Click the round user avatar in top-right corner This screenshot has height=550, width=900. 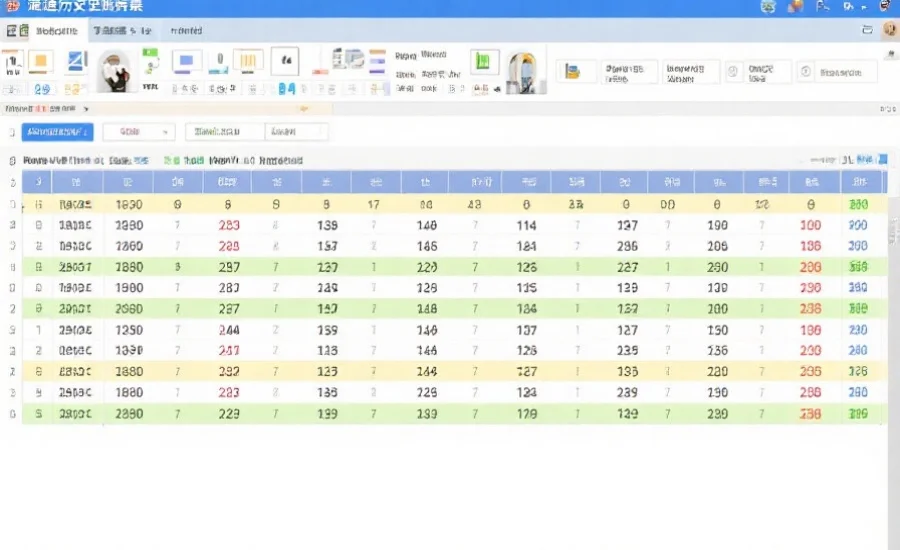(x=890, y=31)
